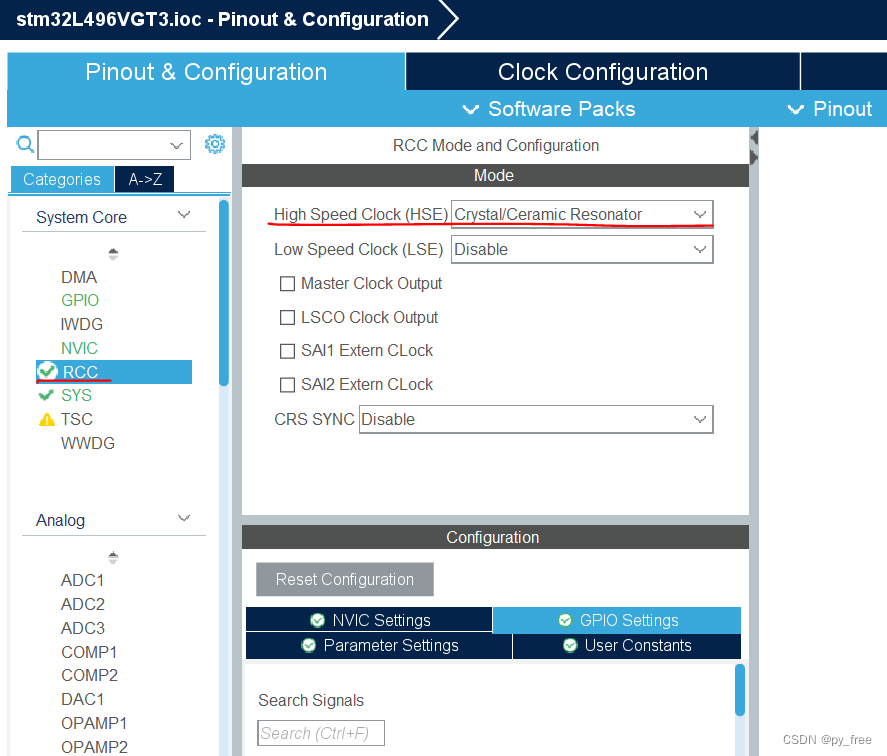The width and height of the screenshot is (887, 756).
Task: Open Low Speed Clock (LSE) dropdown
Action: [x=582, y=250]
